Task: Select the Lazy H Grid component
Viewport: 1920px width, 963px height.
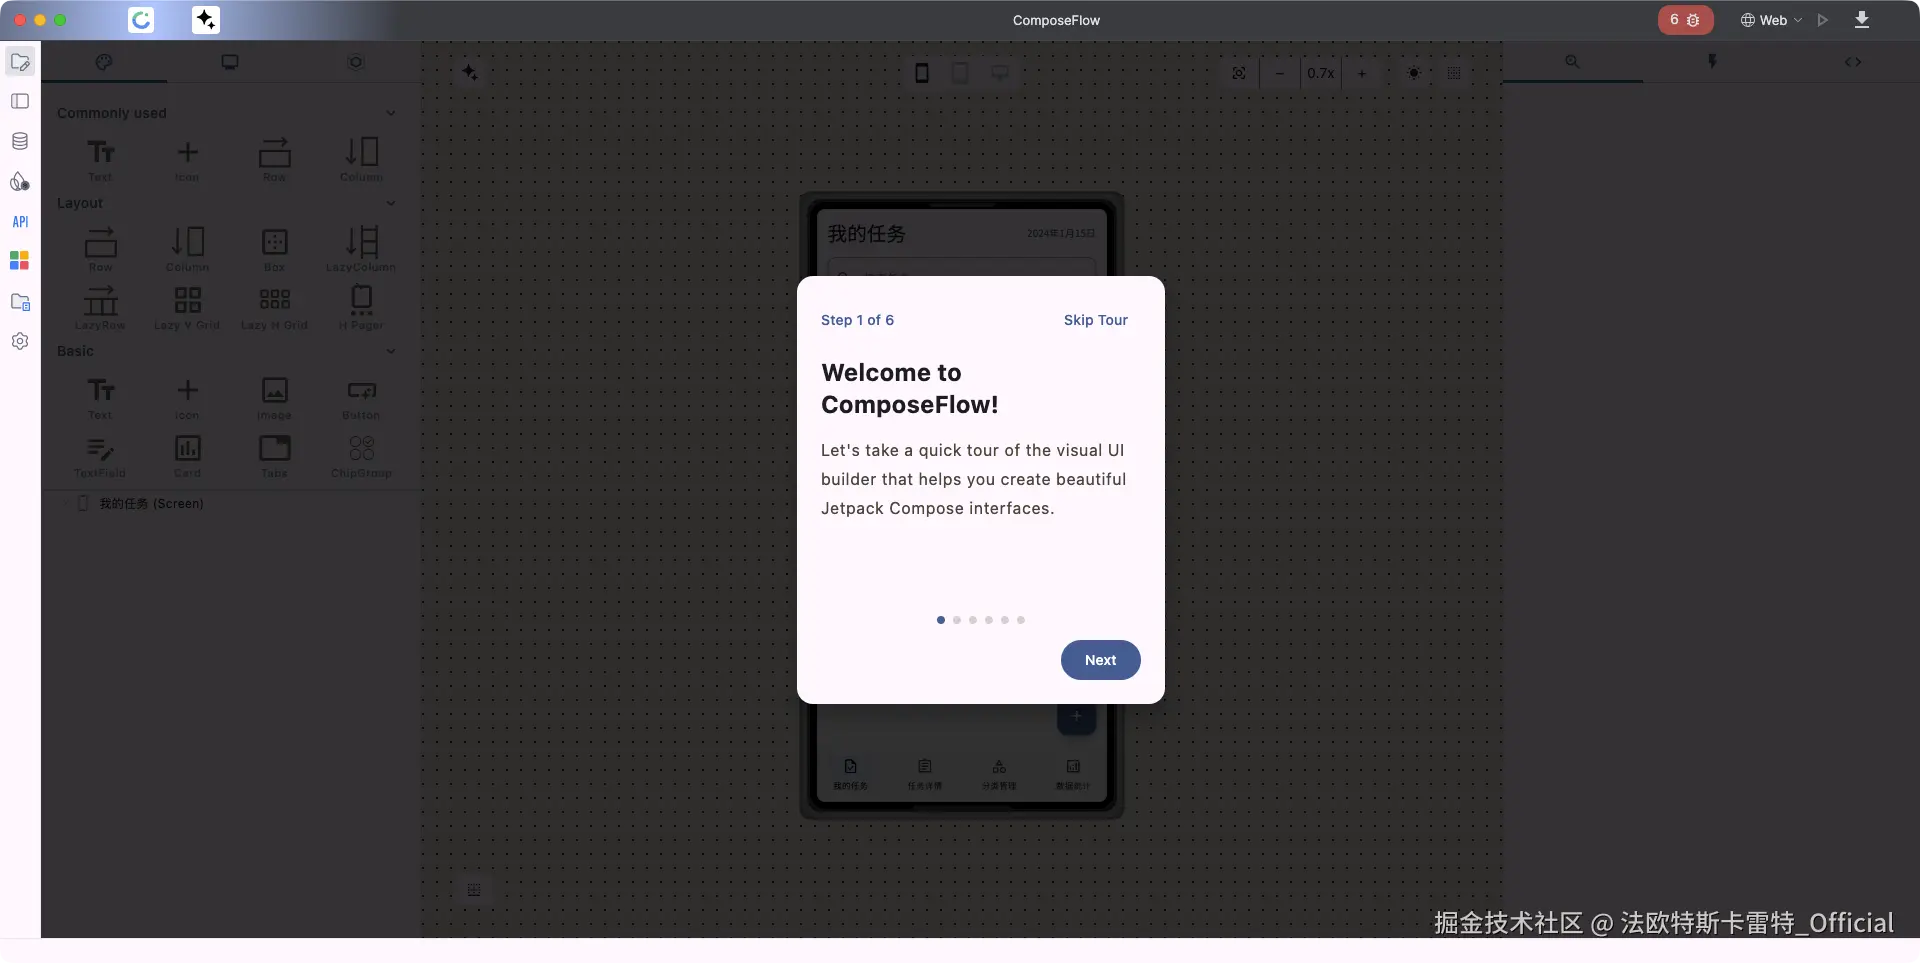Action: click(x=274, y=307)
